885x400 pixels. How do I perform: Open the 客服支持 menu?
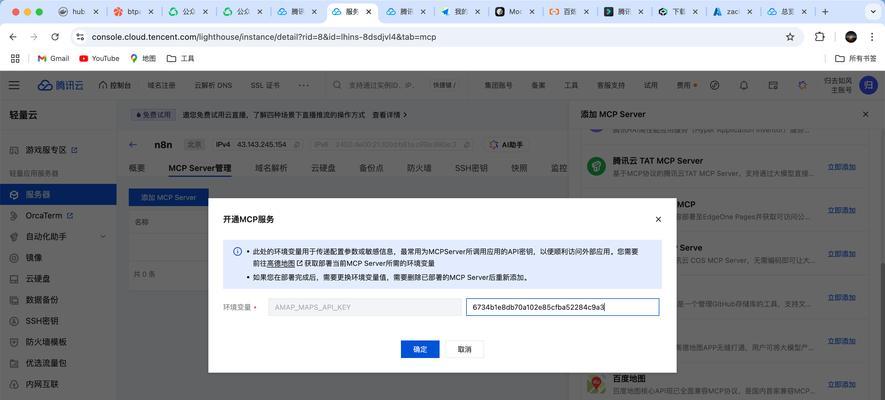coord(611,85)
